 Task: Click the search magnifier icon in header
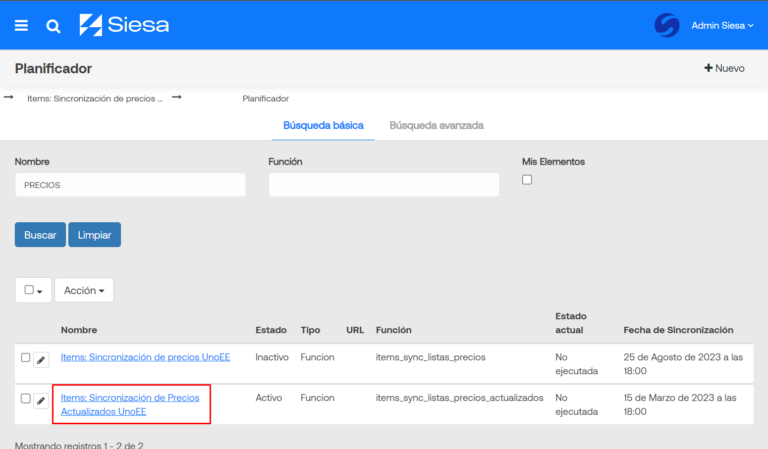click(x=53, y=25)
